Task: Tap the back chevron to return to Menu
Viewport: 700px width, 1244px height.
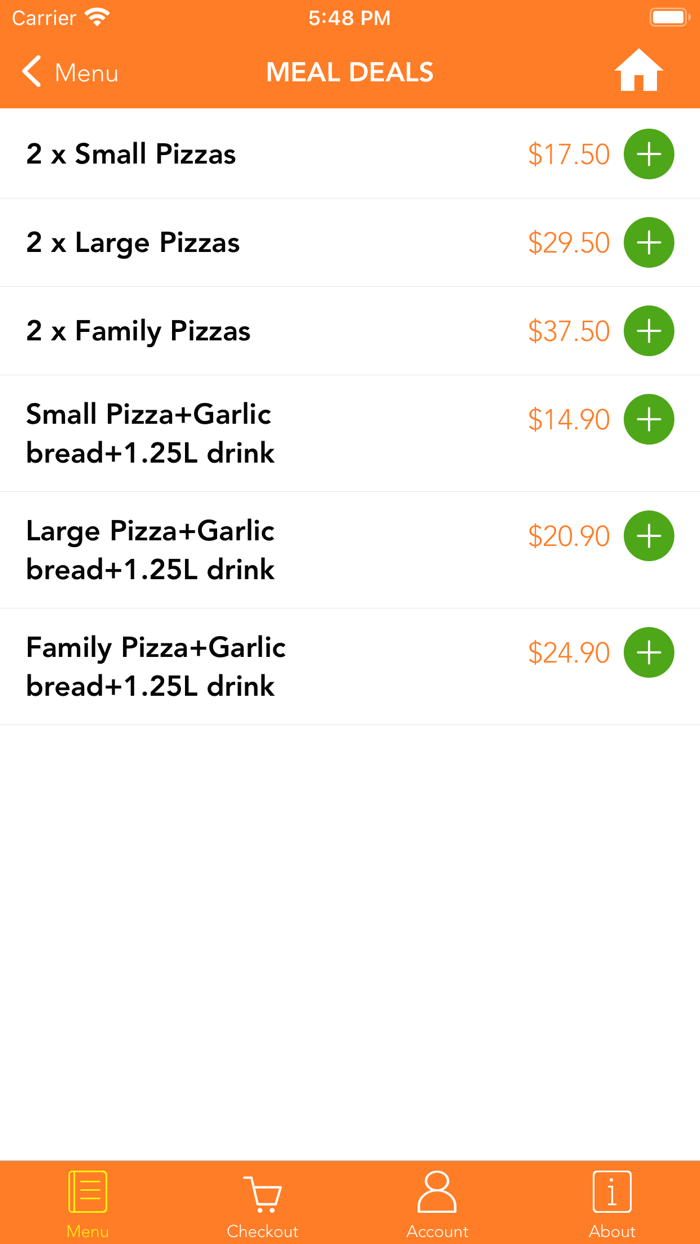Action: pyautogui.click(x=31, y=71)
